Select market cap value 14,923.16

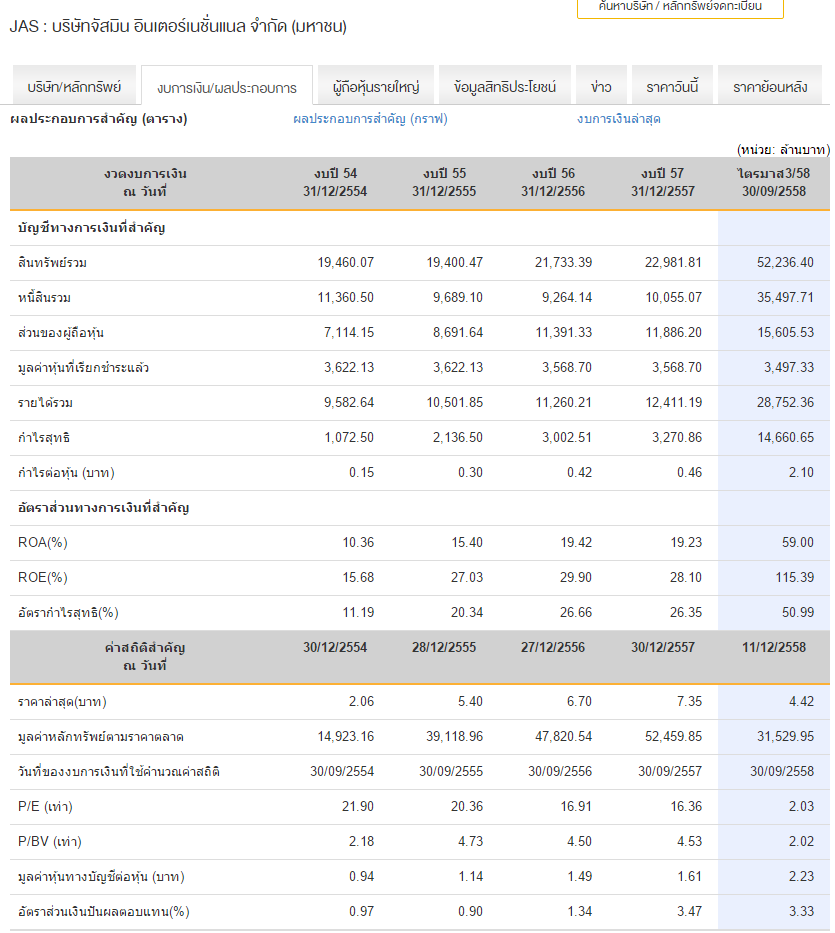[x=345, y=737]
